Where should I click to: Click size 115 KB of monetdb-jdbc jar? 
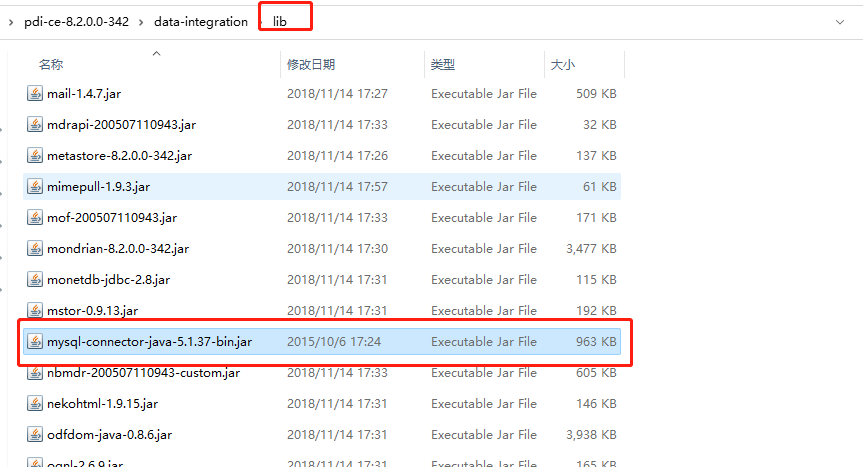[x=596, y=279]
